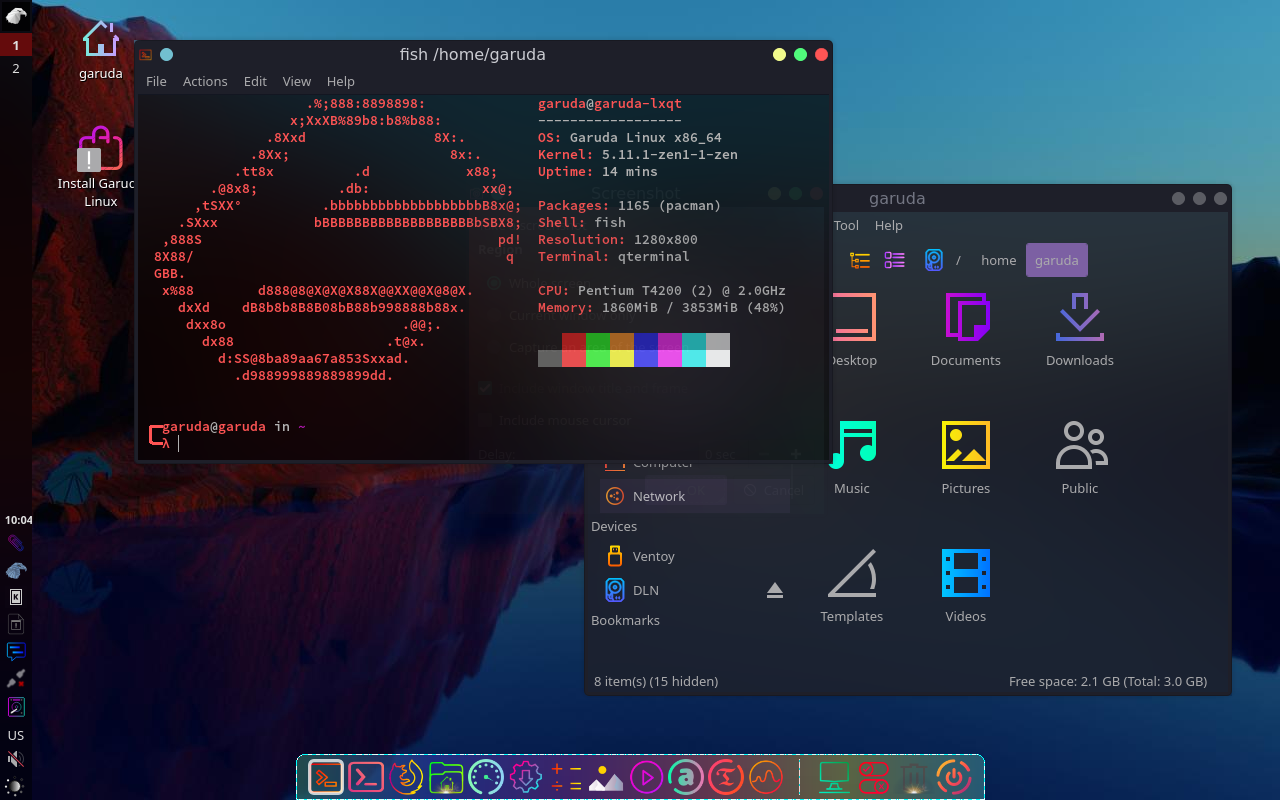Screen dimensions: 1280x800
Task: Open the garuda home desktop icon
Action: pyautogui.click(x=101, y=48)
